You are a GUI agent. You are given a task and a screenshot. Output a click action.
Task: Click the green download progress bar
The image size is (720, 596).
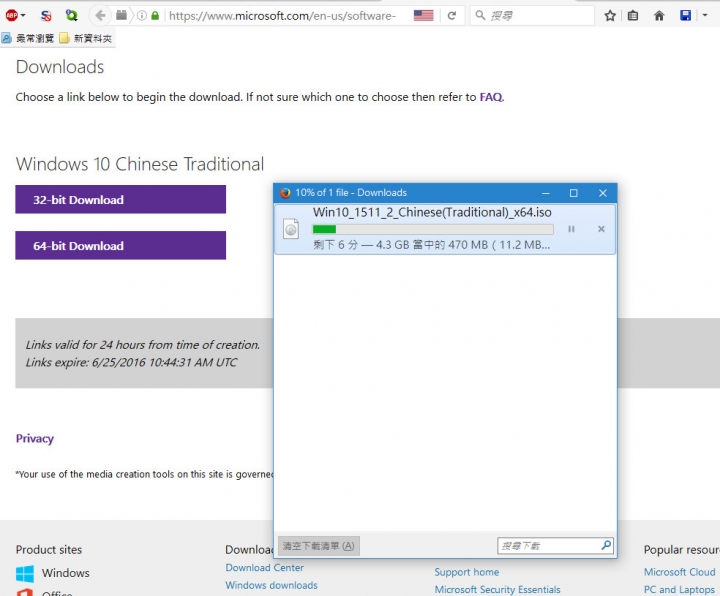click(x=433, y=229)
